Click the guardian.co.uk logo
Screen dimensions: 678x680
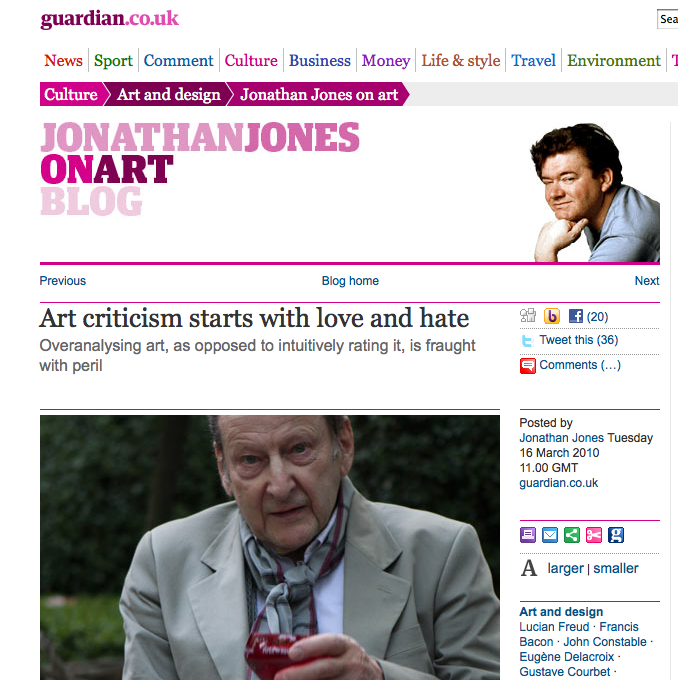pos(109,19)
